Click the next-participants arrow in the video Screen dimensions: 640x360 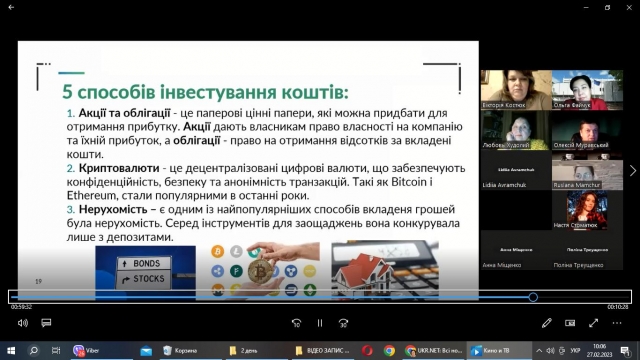coord(633,171)
